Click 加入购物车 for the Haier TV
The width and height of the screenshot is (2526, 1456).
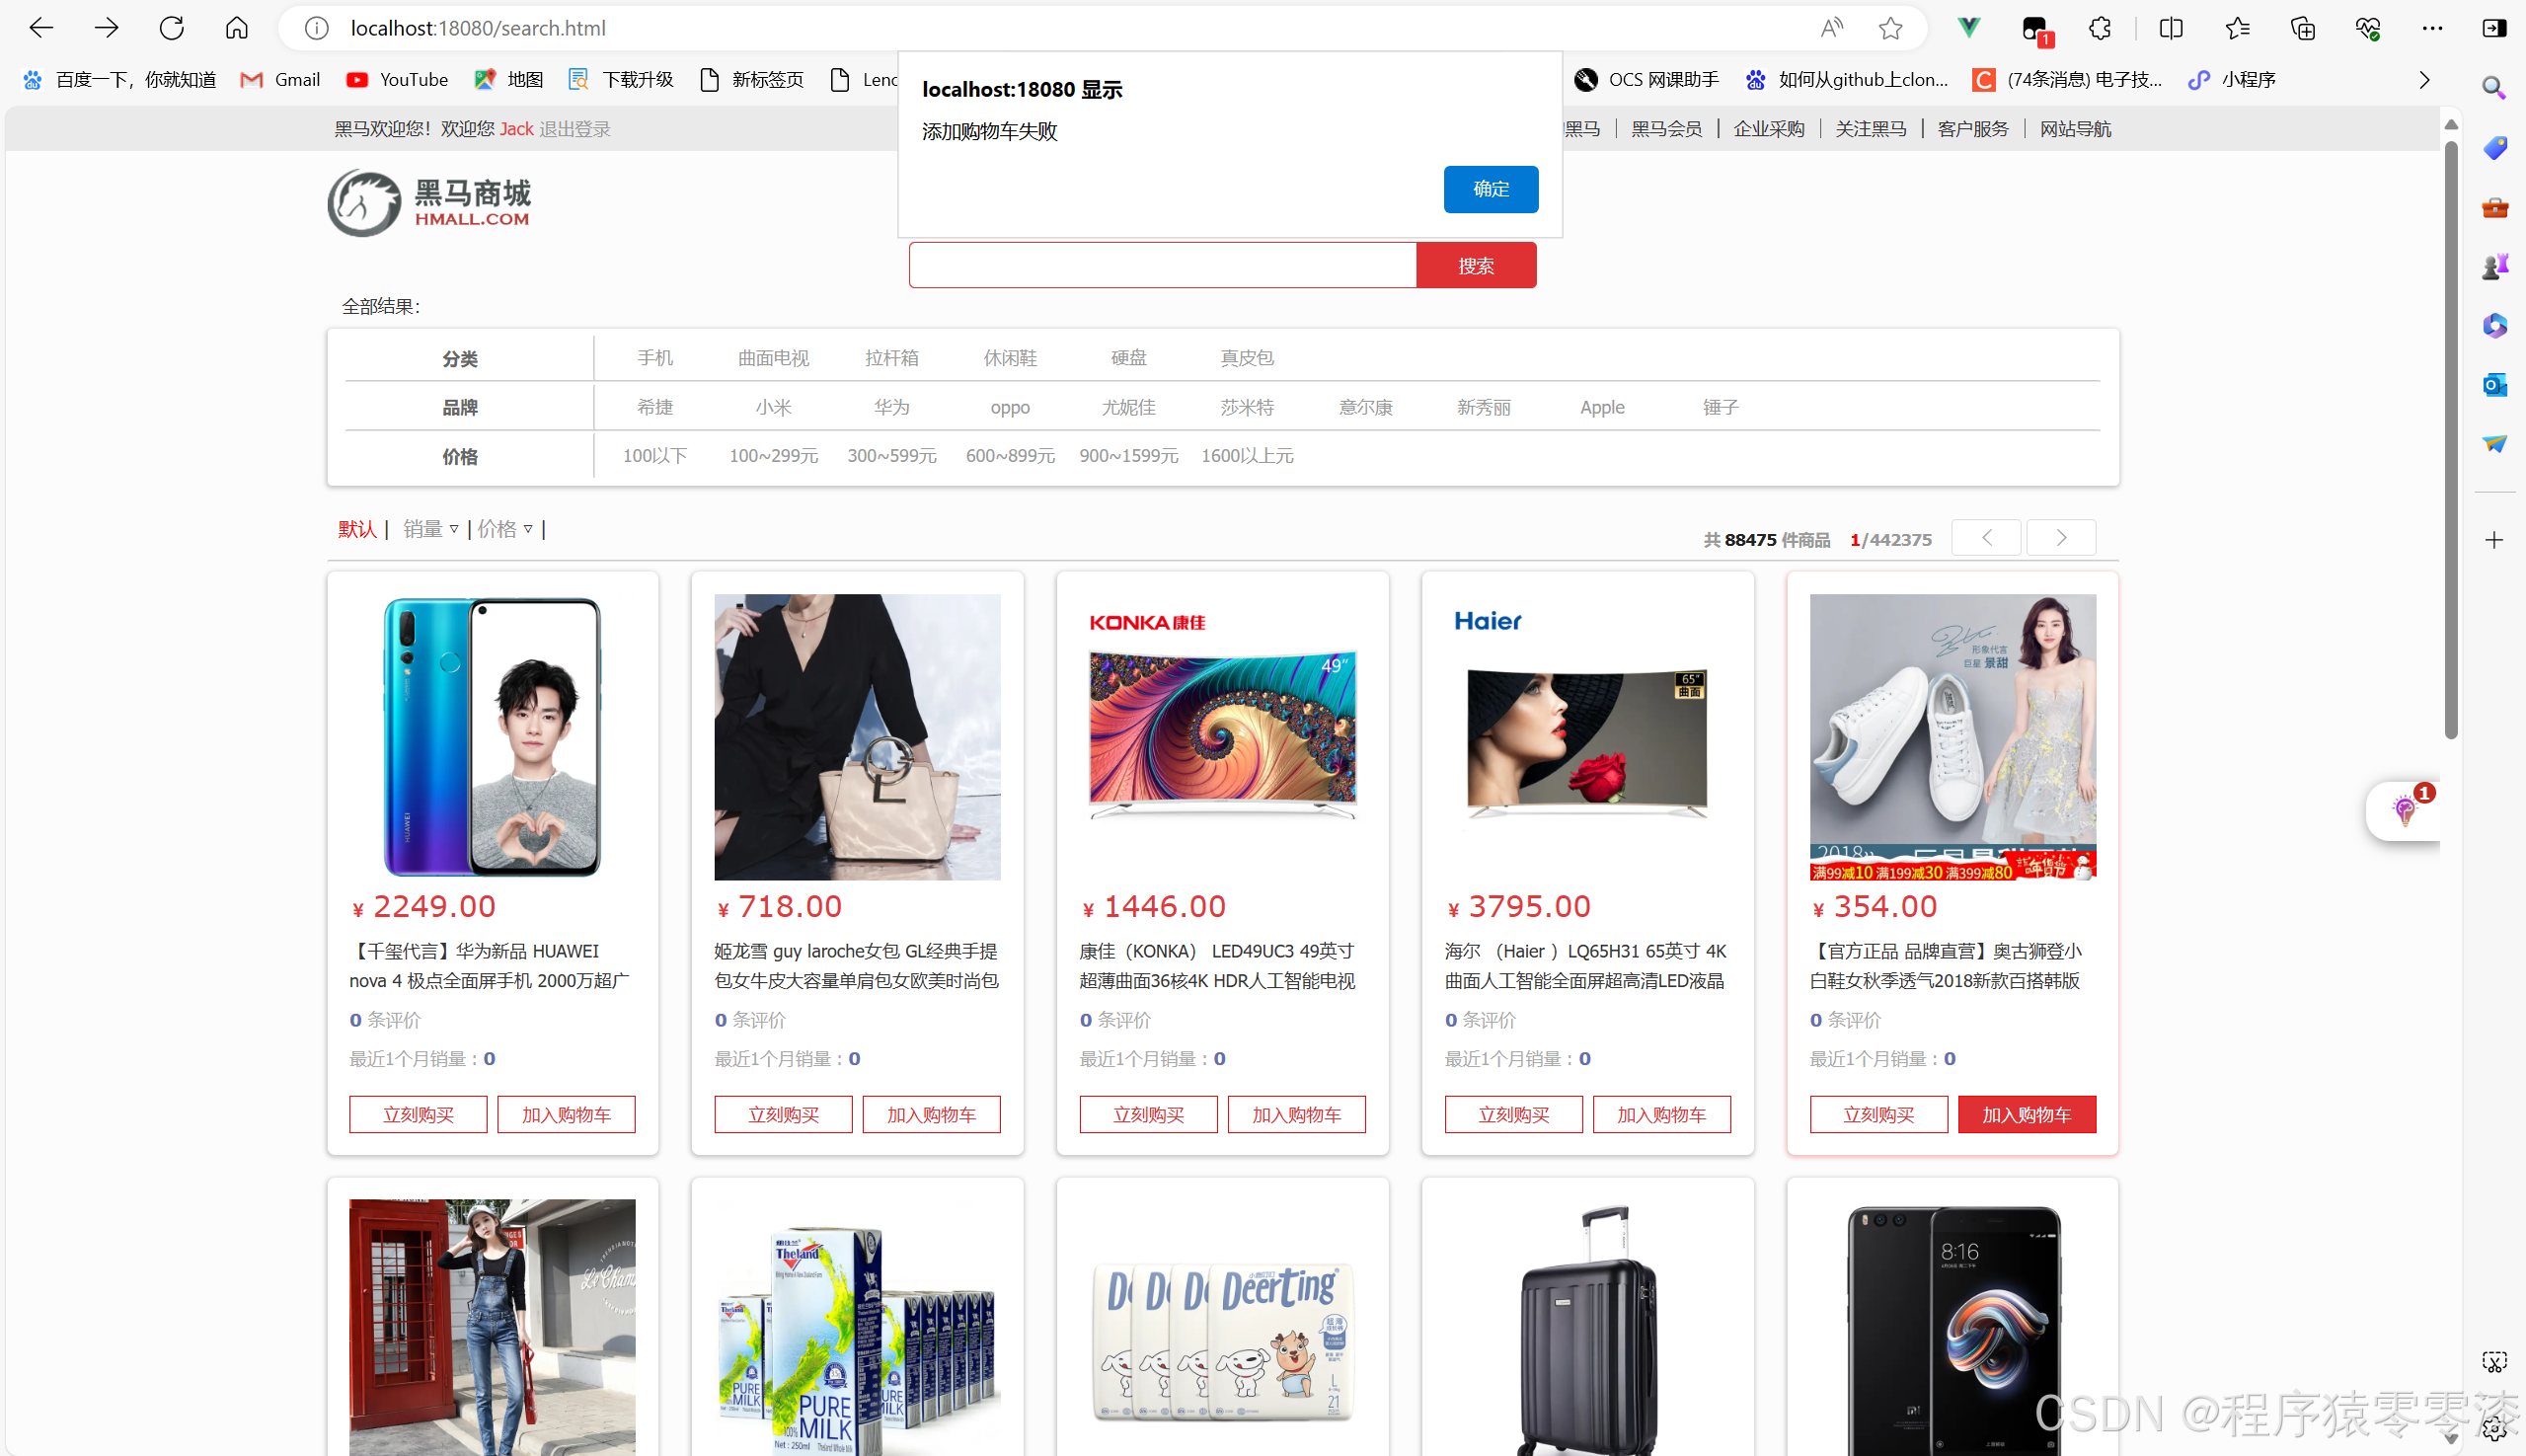[x=1660, y=1114]
